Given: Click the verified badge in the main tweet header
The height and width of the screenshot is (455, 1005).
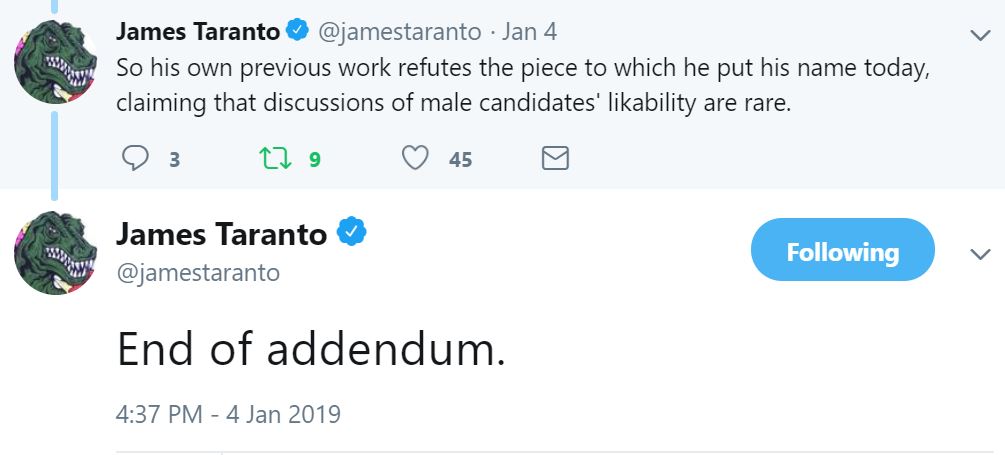Looking at the screenshot, I should 352,232.
